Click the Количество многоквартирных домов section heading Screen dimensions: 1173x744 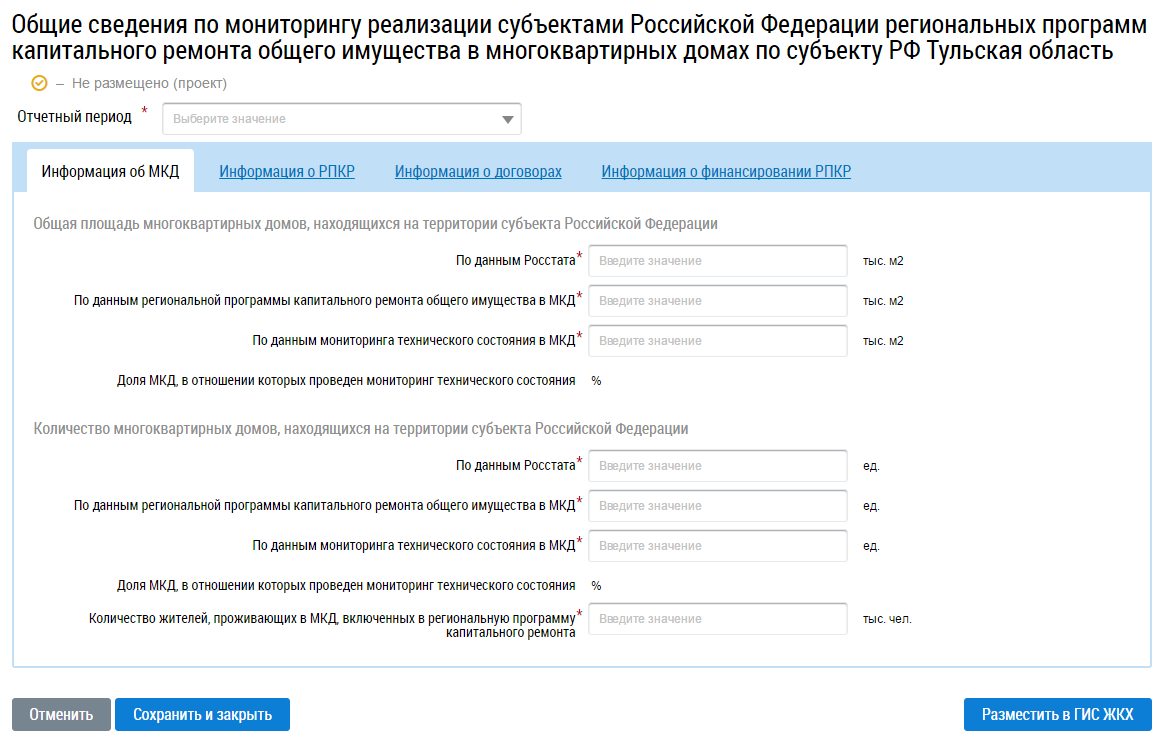(x=361, y=428)
